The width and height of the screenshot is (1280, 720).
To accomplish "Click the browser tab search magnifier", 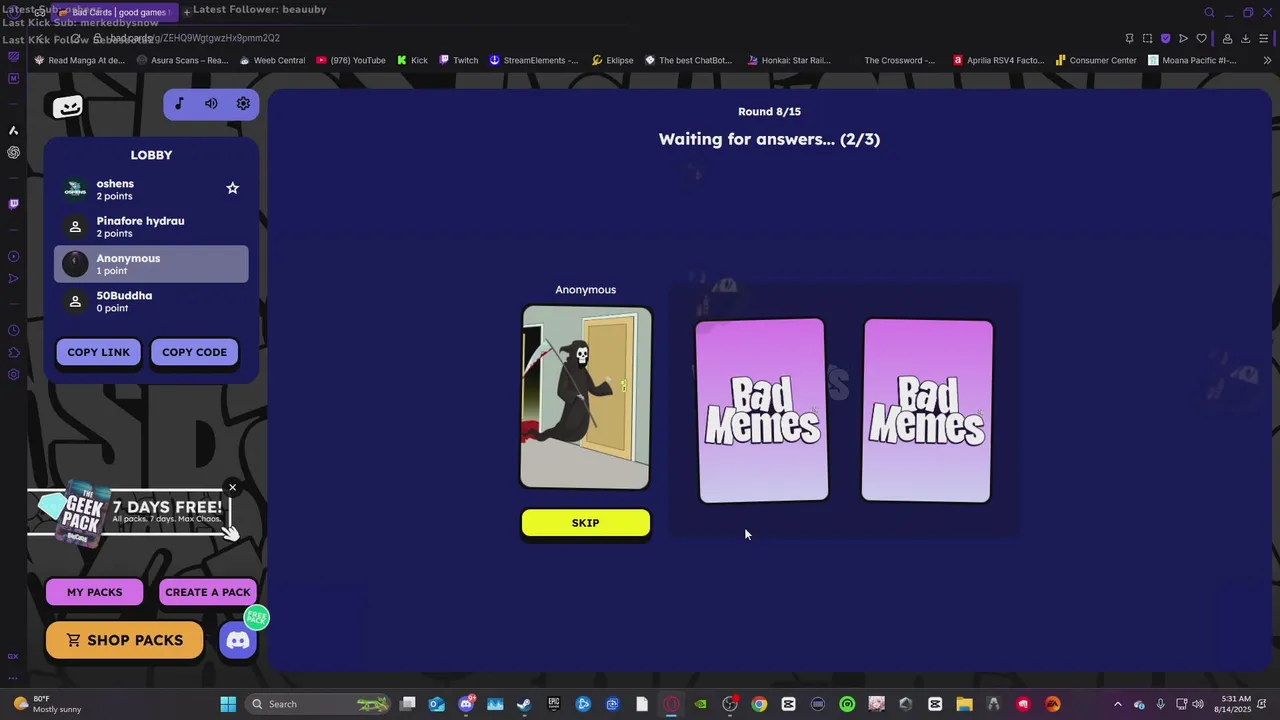I will tap(1209, 12).
